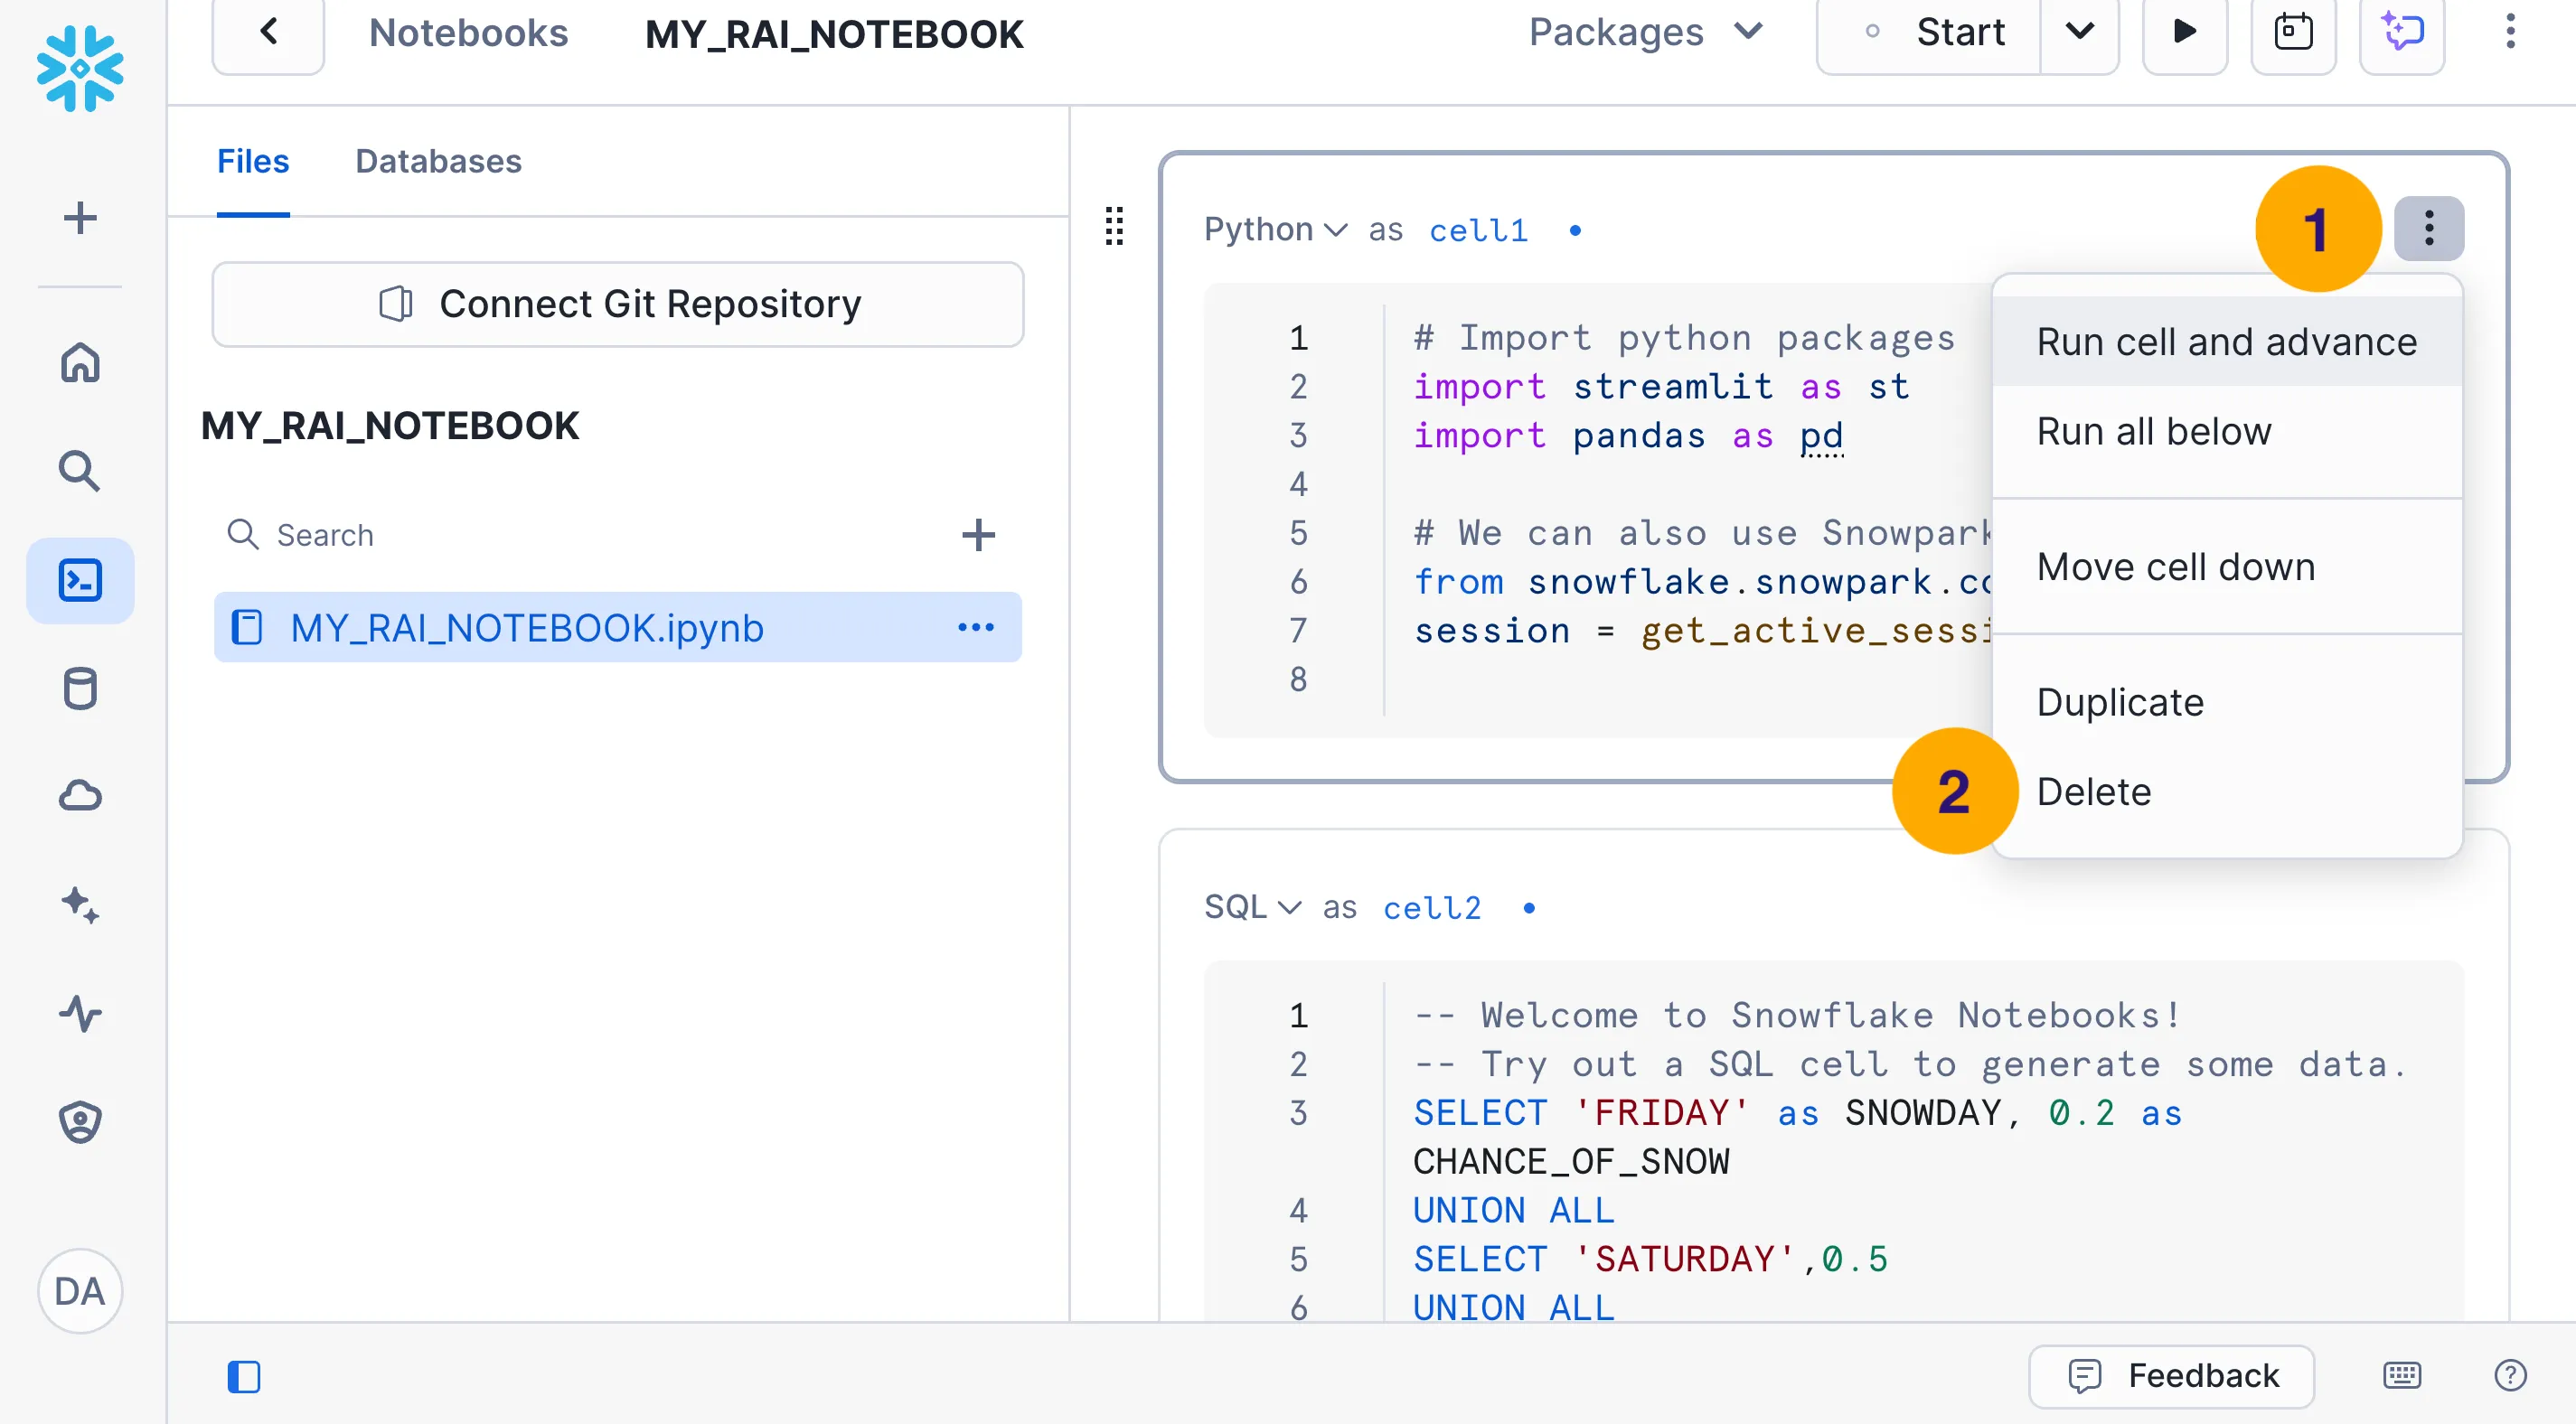2576x1424 pixels.
Task: Expand the Packages dropdown
Action: tap(1645, 32)
